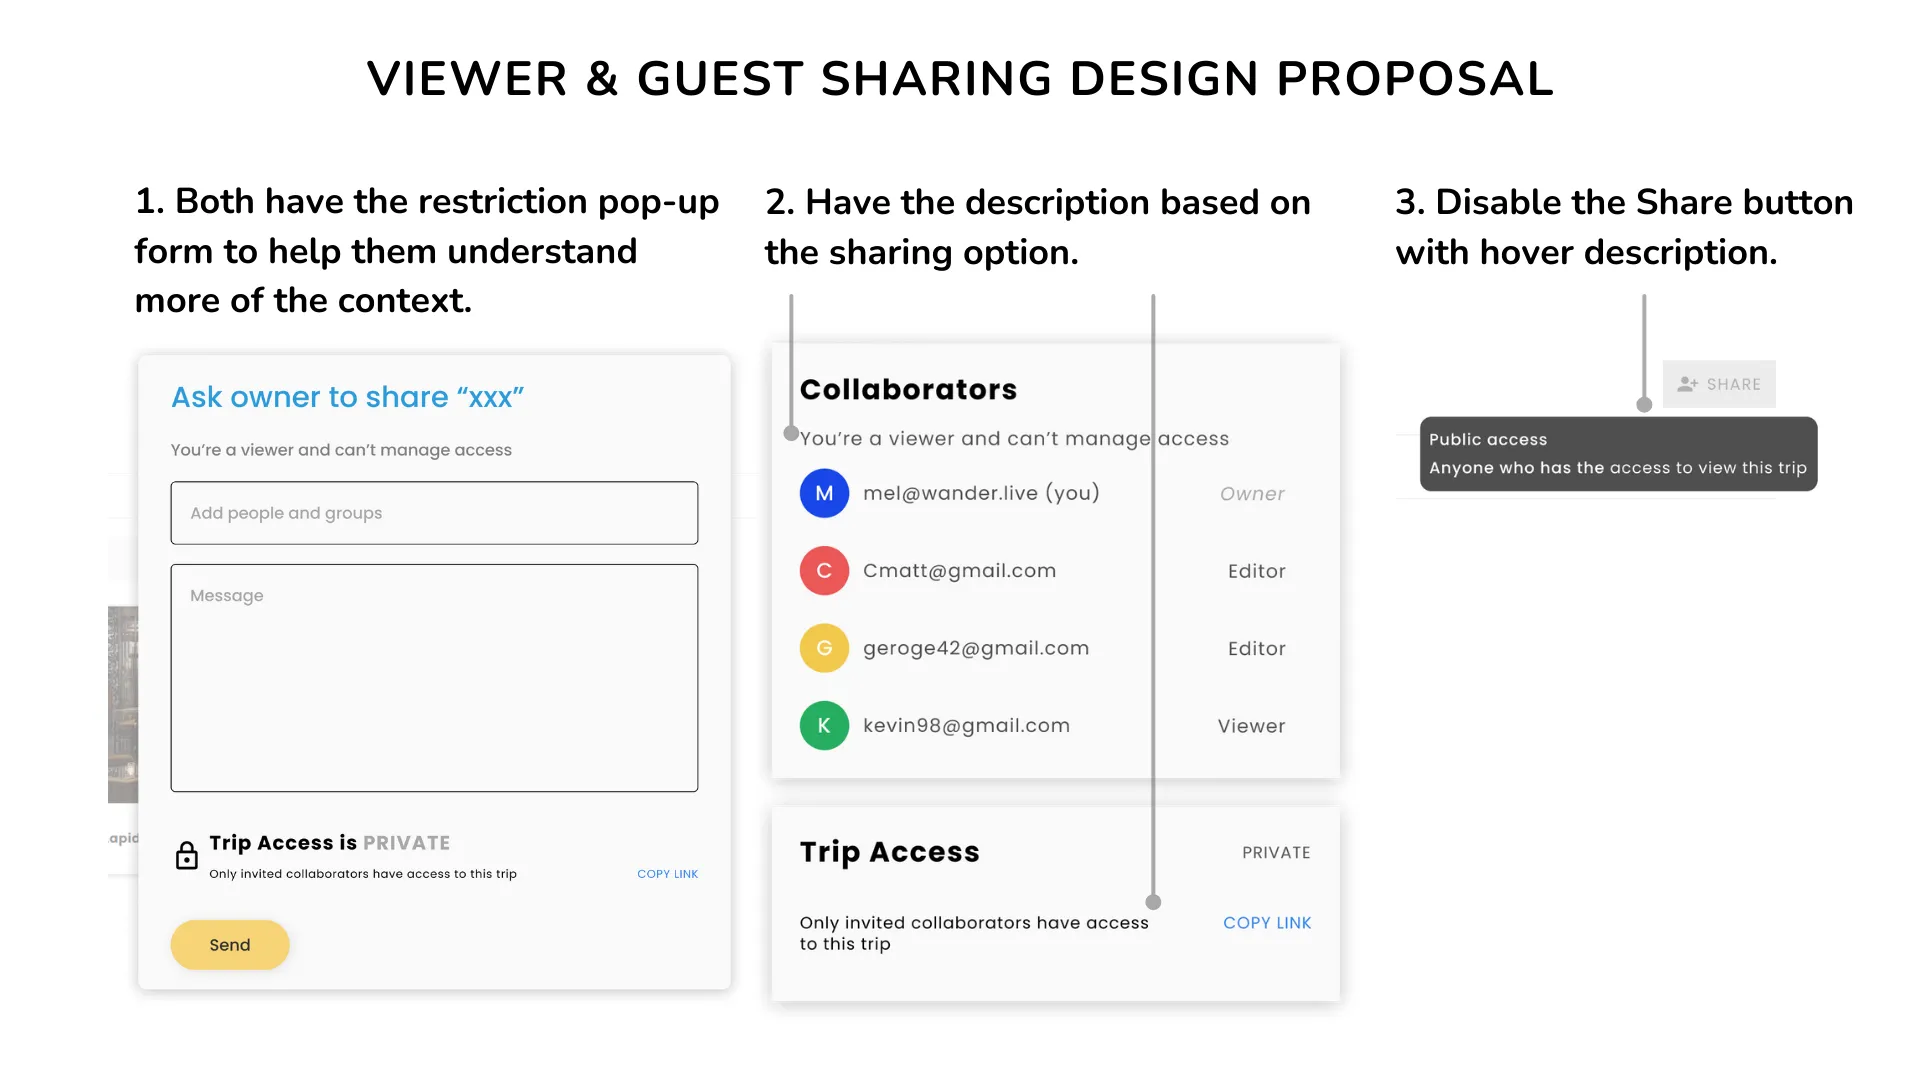Select the Cmatt@gmail.com email text
1920x1080 pixels.
pos(959,571)
